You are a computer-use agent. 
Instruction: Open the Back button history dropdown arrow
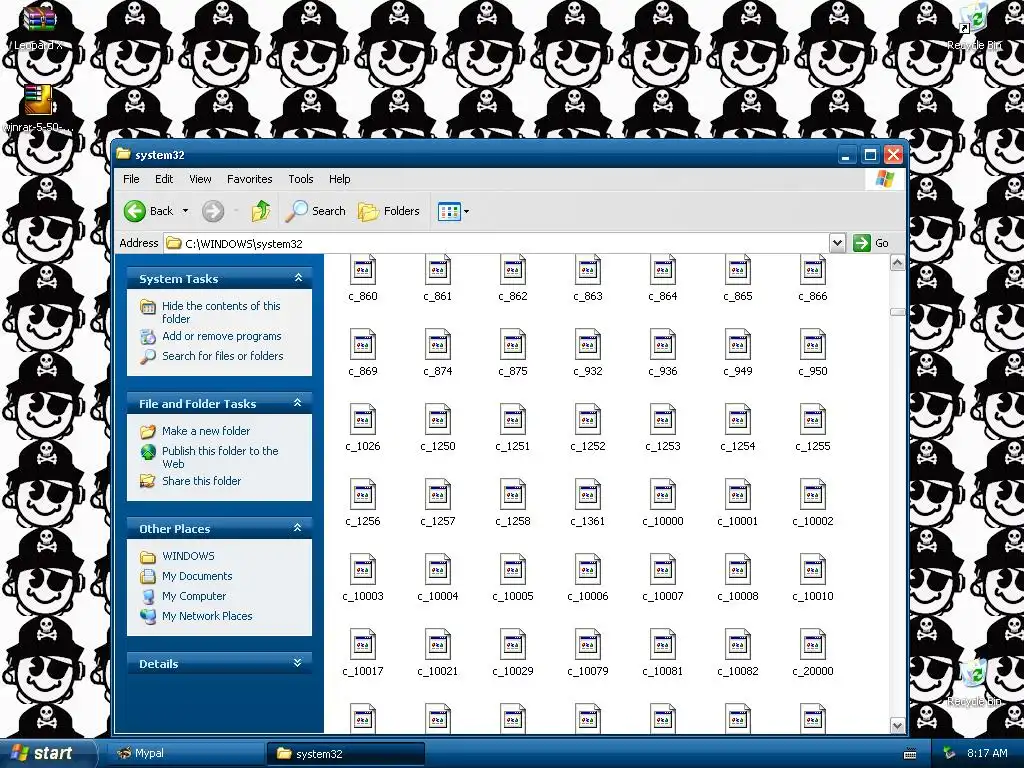coord(185,211)
